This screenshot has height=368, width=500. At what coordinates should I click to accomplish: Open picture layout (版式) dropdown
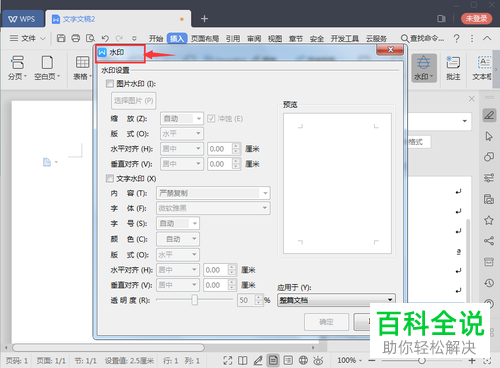coord(182,134)
